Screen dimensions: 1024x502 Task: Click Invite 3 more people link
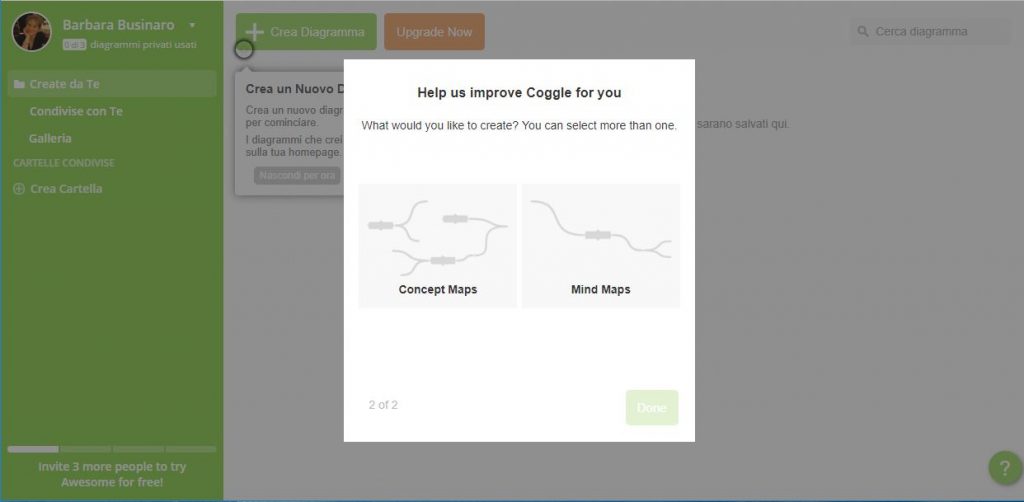[112, 475]
